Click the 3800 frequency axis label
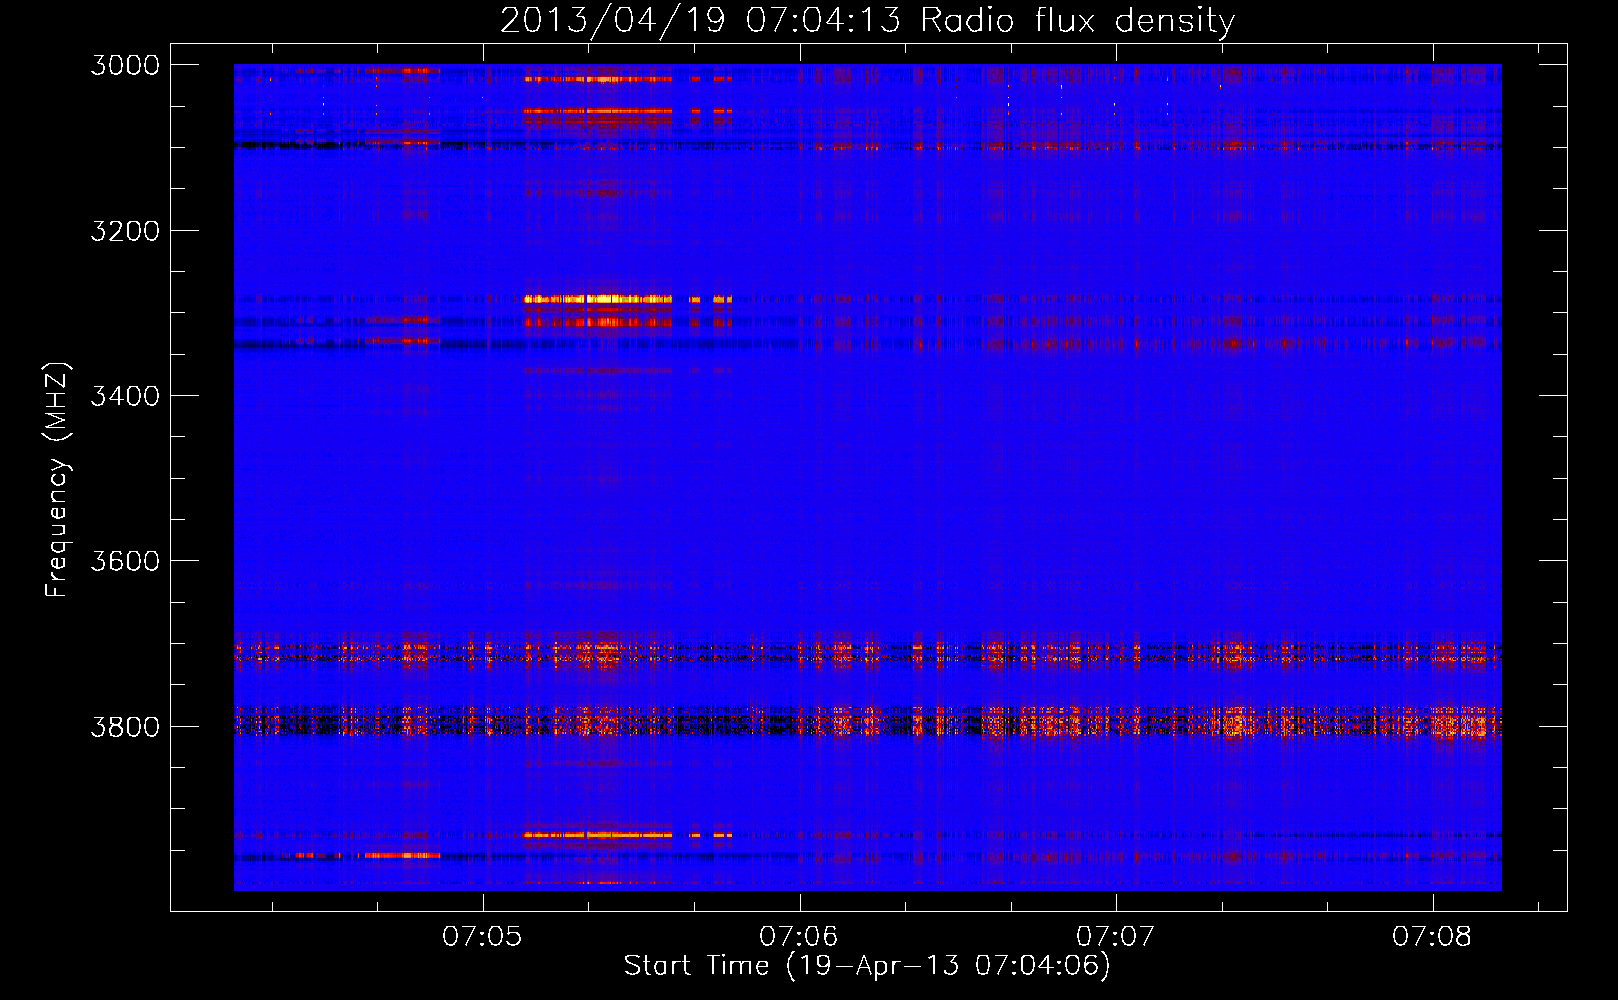Screen dimensions: 1618x1000 pyautogui.click(x=125, y=726)
